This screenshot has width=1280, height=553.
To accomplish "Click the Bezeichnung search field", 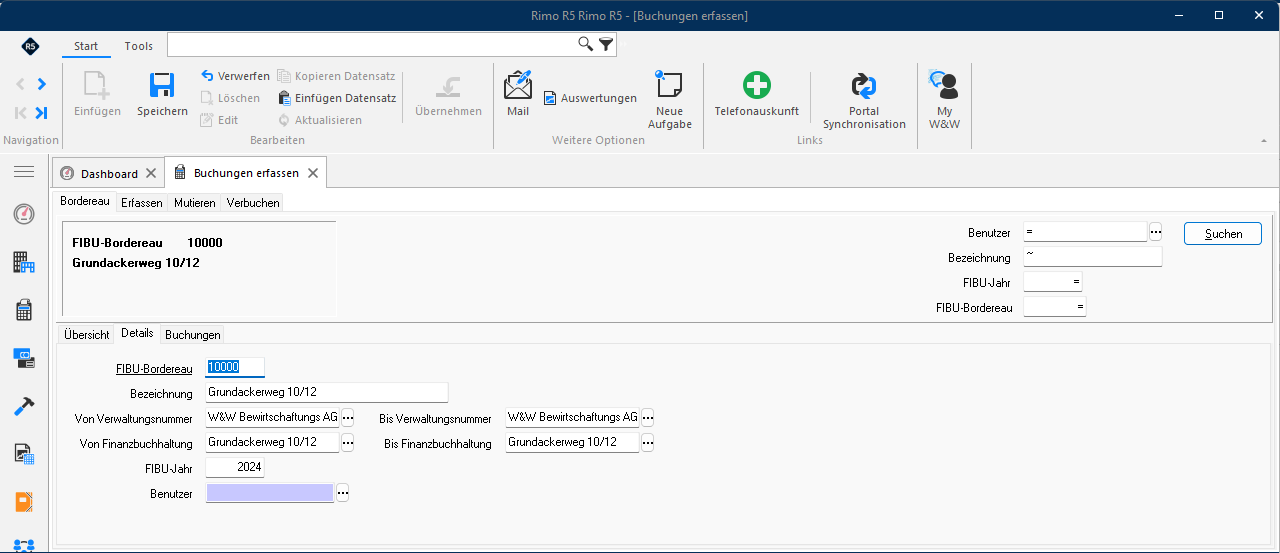I will pyautogui.click(x=1093, y=257).
